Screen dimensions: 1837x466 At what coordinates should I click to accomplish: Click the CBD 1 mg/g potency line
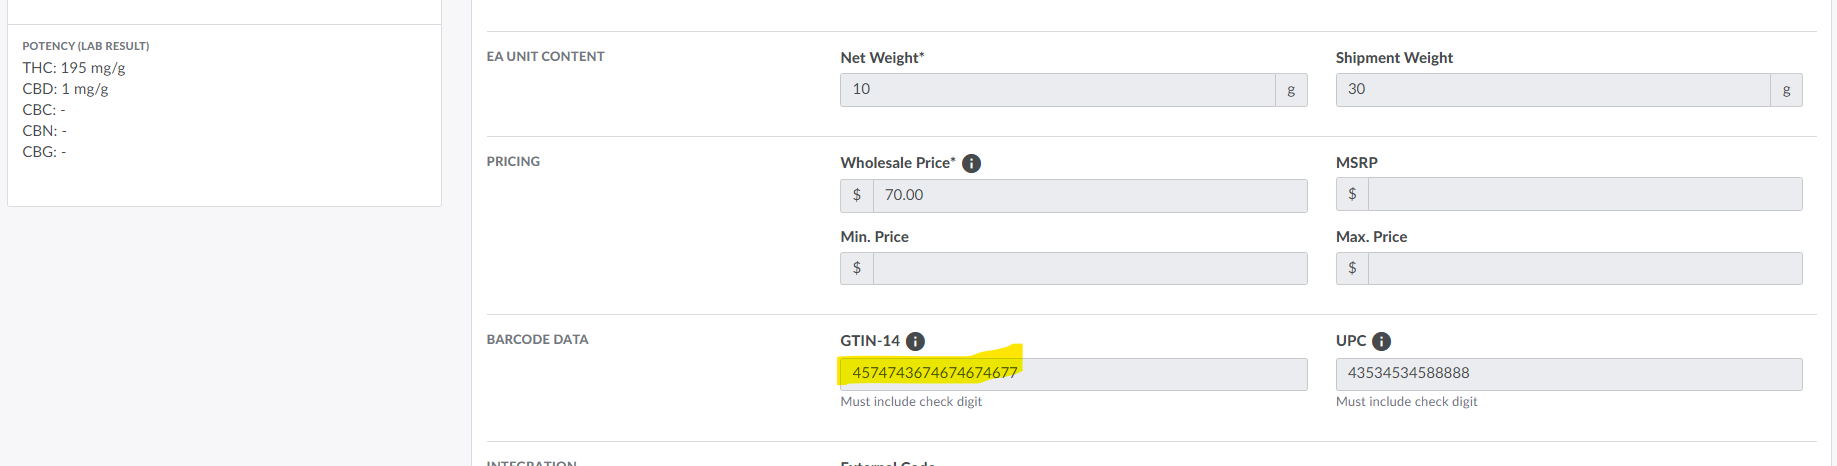click(x=65, y=89)
